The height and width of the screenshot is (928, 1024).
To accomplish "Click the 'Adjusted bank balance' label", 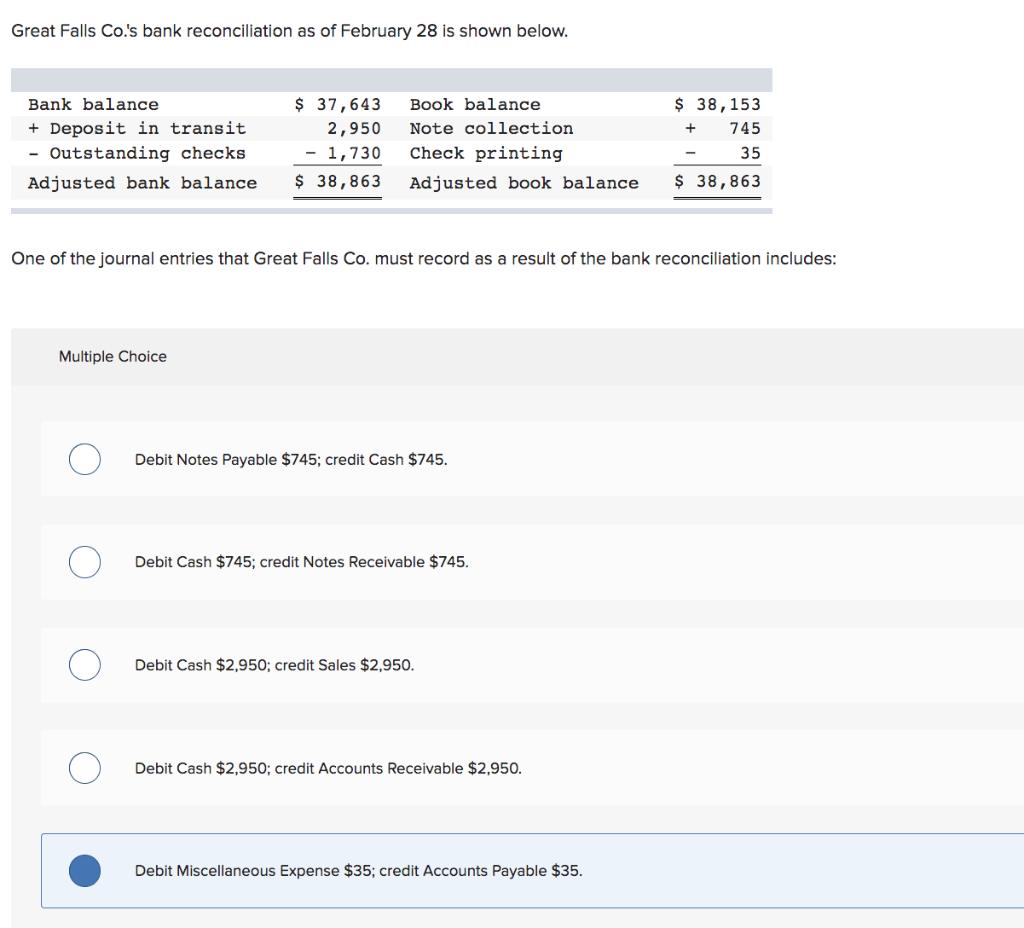I will 142,183.
